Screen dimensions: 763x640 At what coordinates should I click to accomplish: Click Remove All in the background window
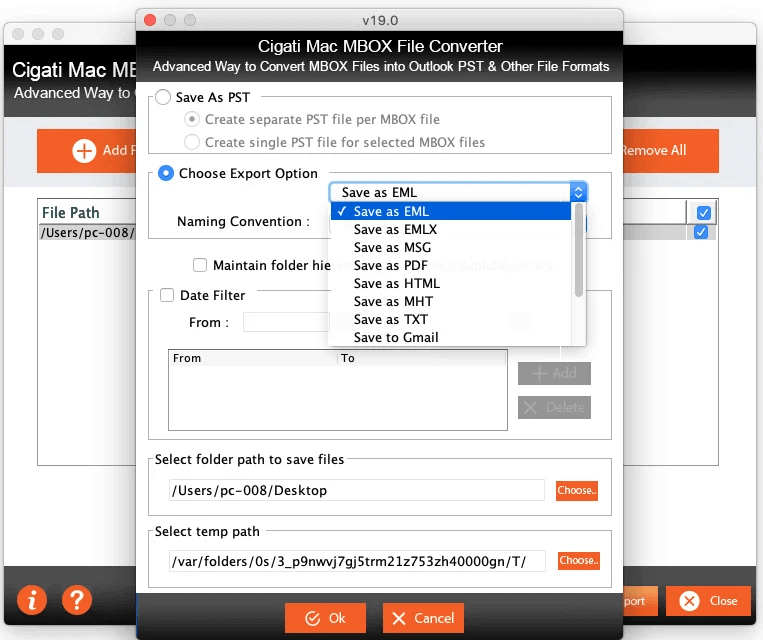(x=671, y=151)
